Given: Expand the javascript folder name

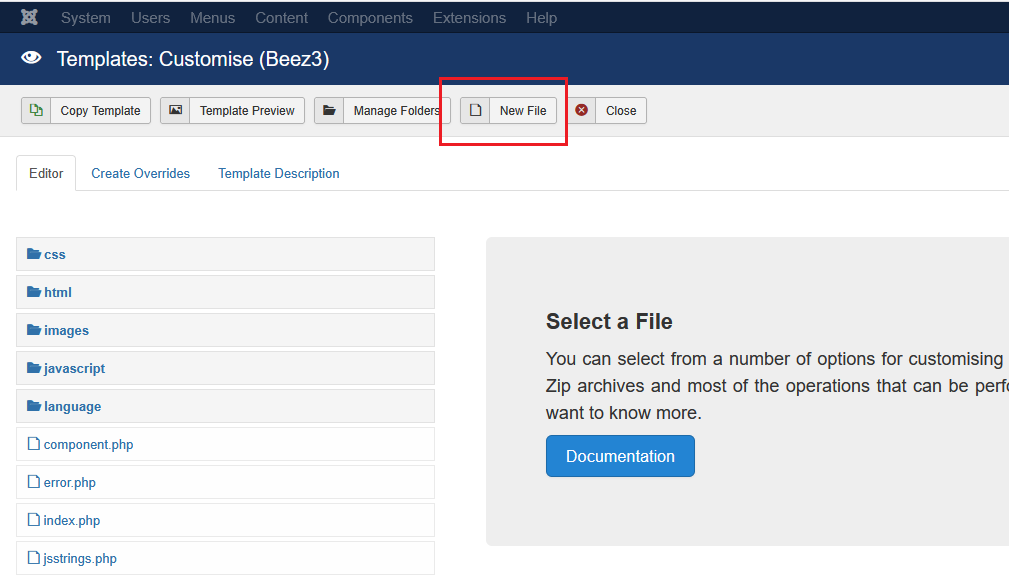Looking at the screenshot, I should 74,369.
